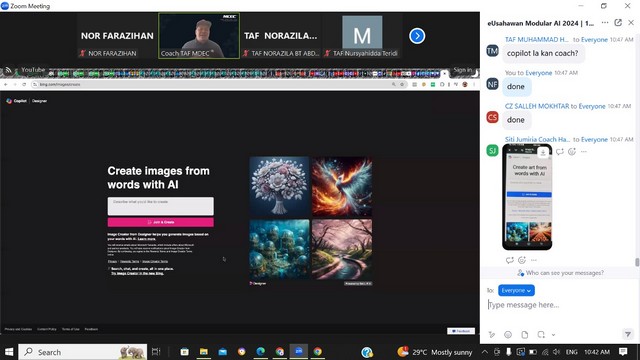Download the shared phone screenshot image
This screenshot has width=640, height=360.
tap(543, 153)
